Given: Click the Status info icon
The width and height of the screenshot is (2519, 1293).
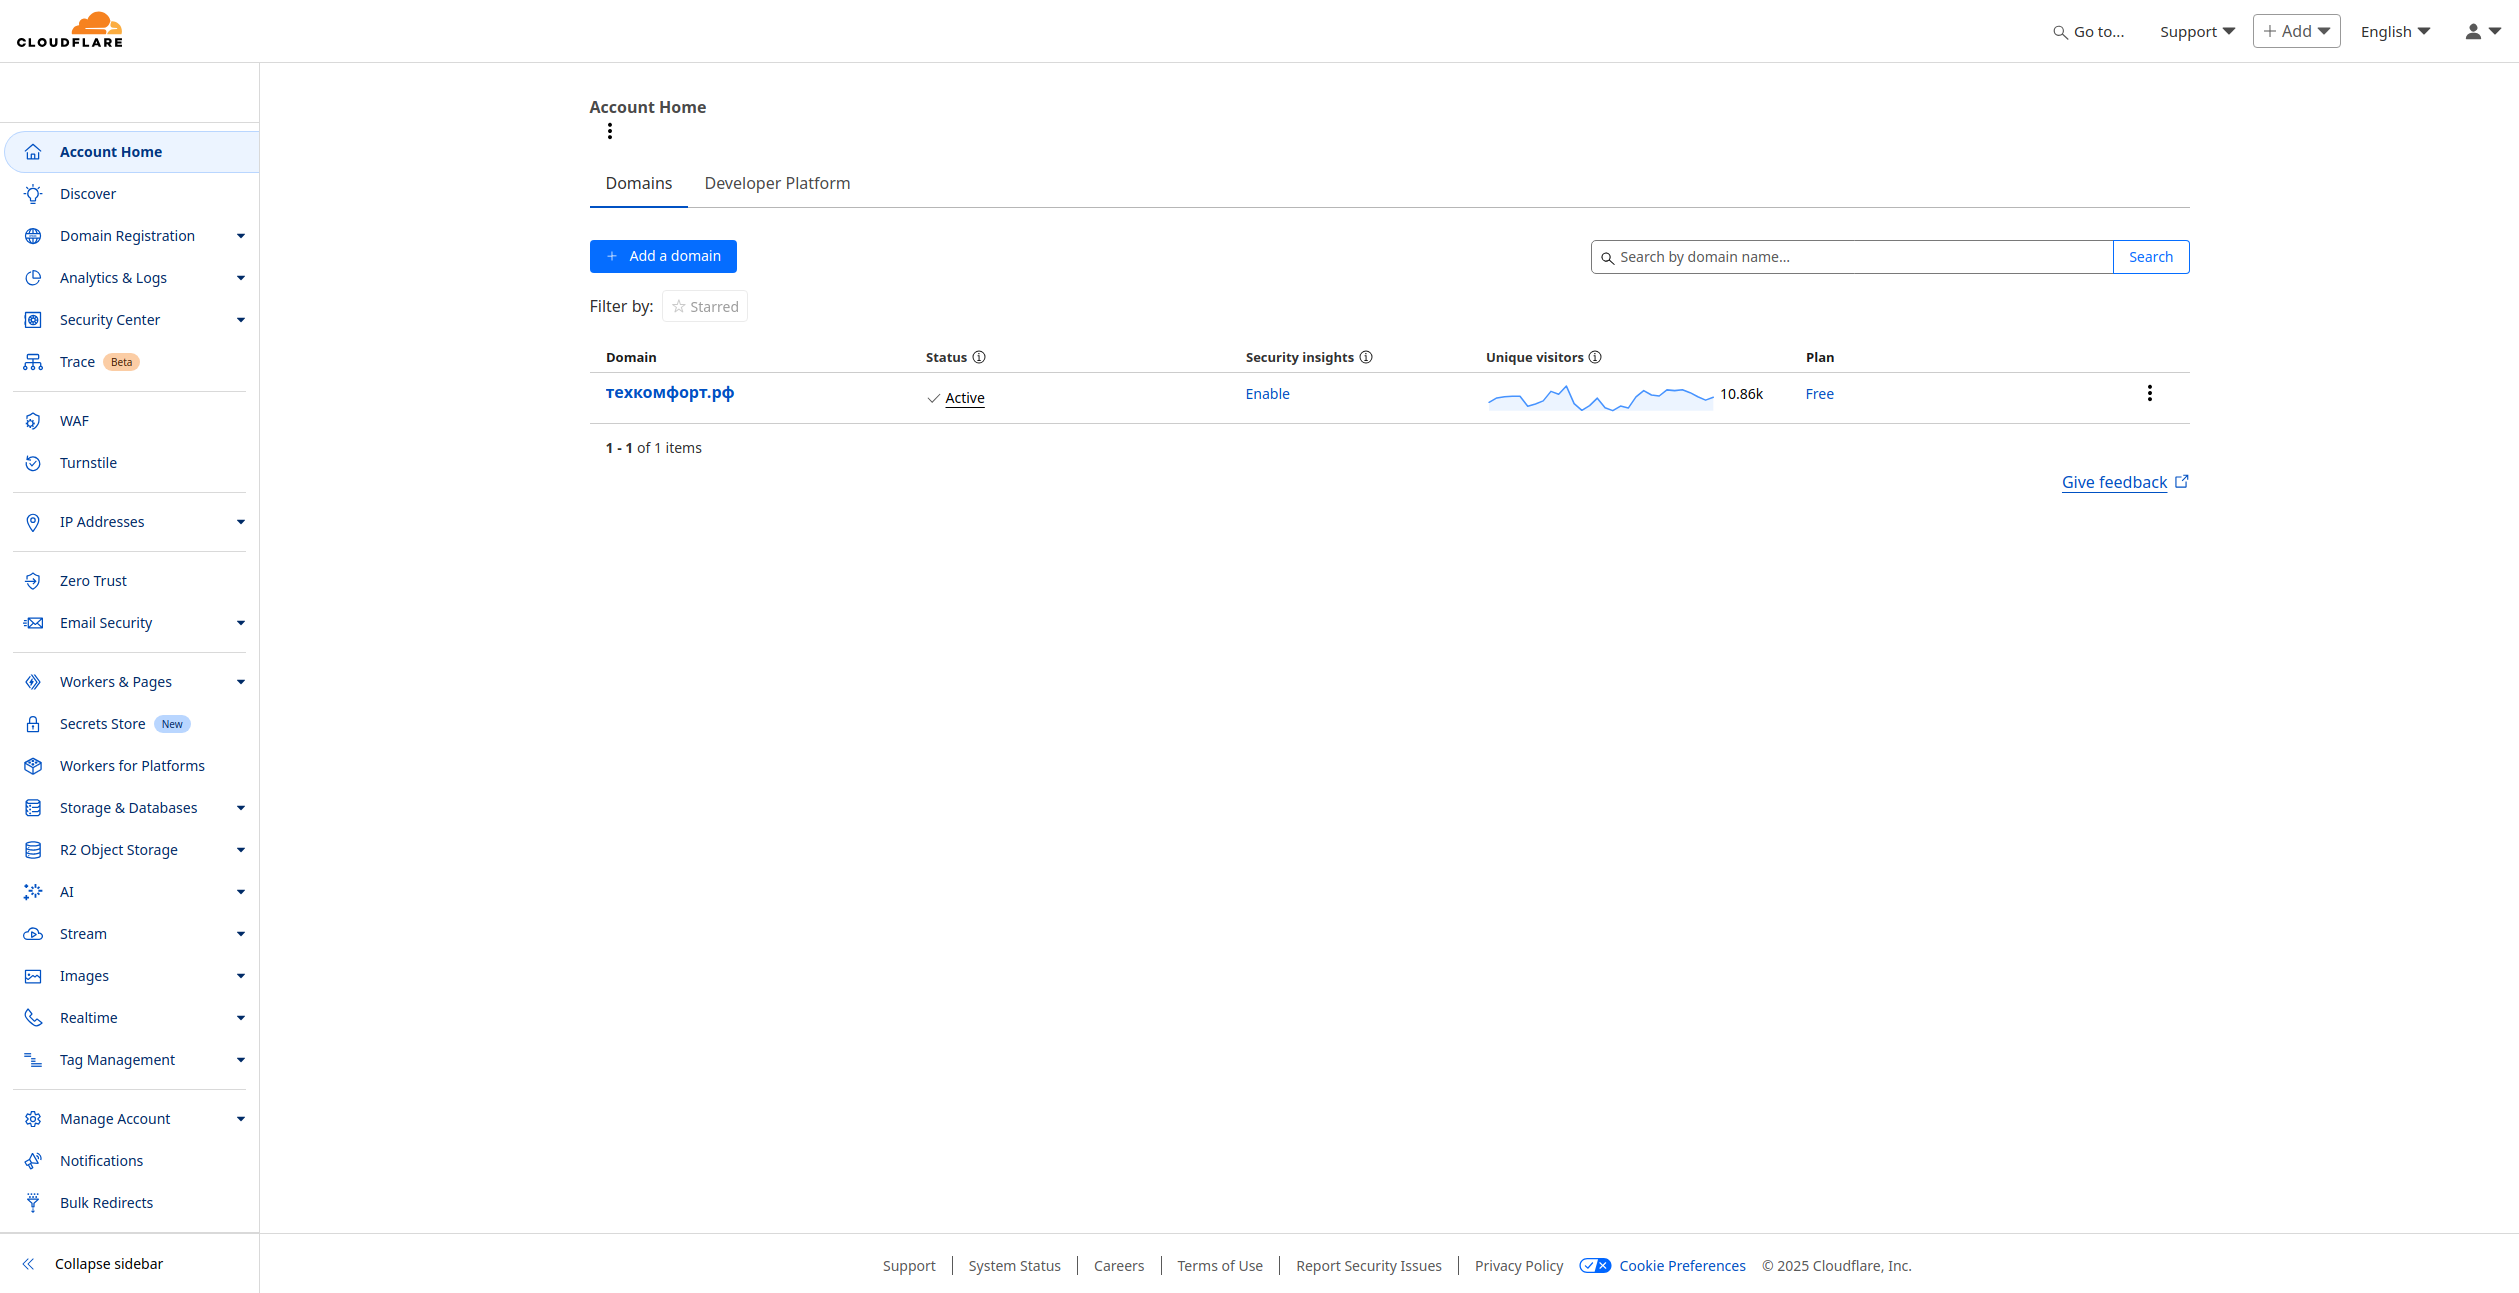Looking at the screenshot, I should click(979, 357).
